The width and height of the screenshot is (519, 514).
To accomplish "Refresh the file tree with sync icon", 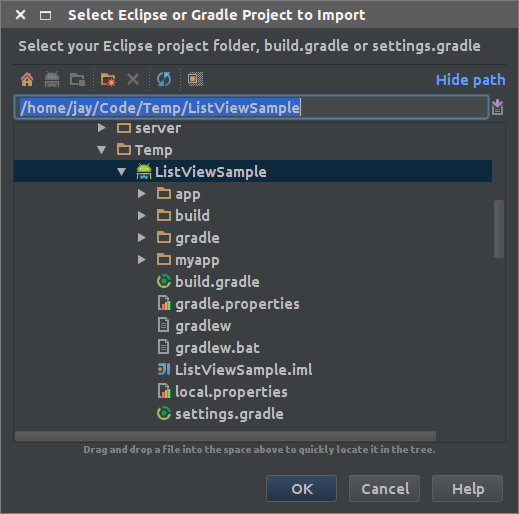I will tap(164, 80).
